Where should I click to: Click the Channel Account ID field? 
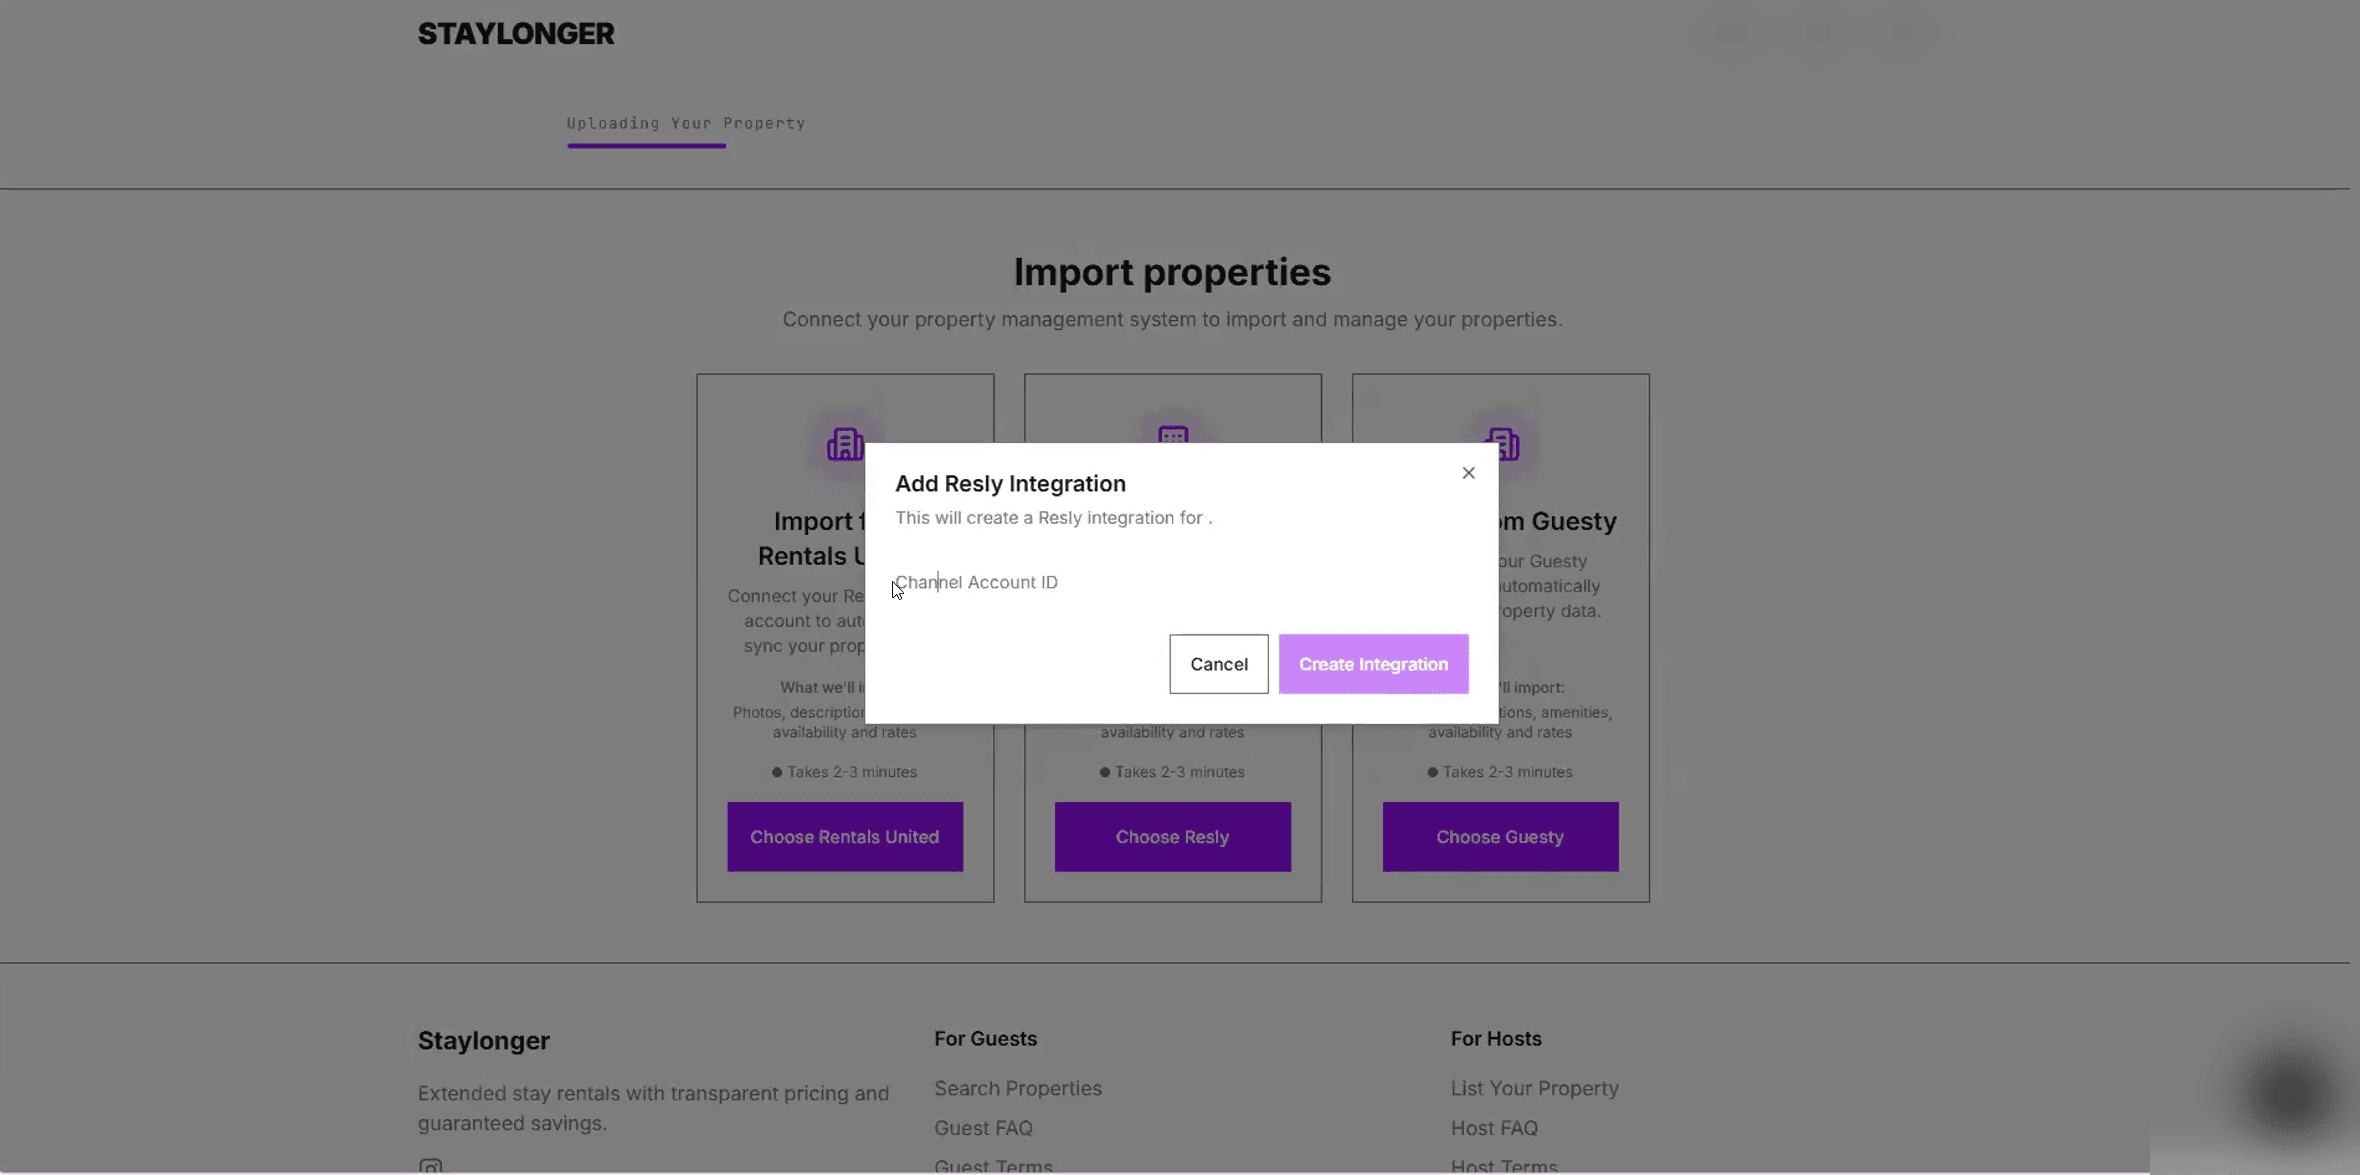(x=1181, y=582)
